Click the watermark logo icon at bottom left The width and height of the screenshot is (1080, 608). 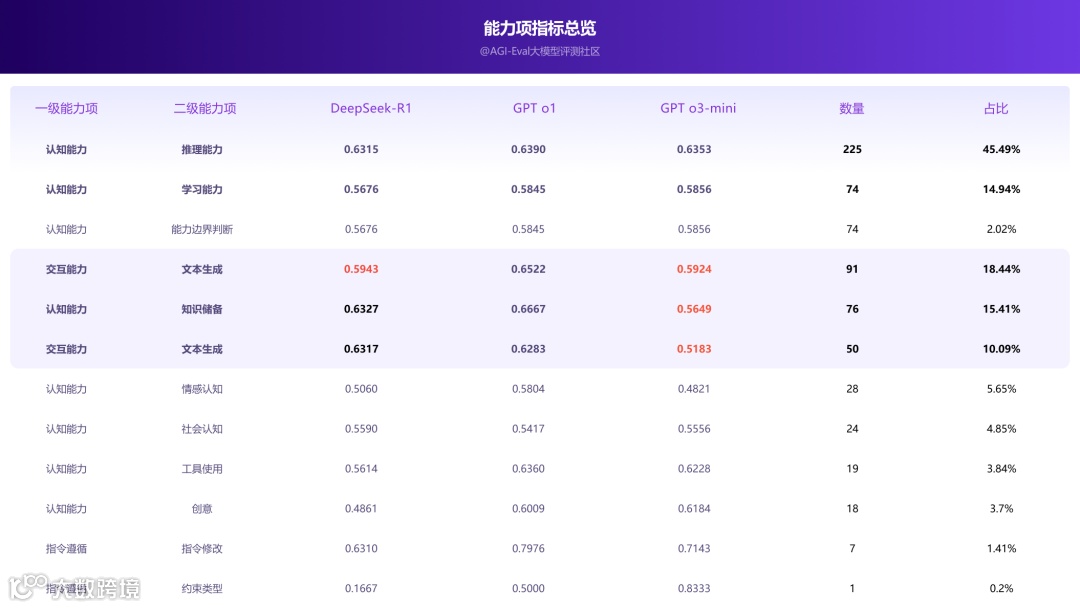point(28,587)
